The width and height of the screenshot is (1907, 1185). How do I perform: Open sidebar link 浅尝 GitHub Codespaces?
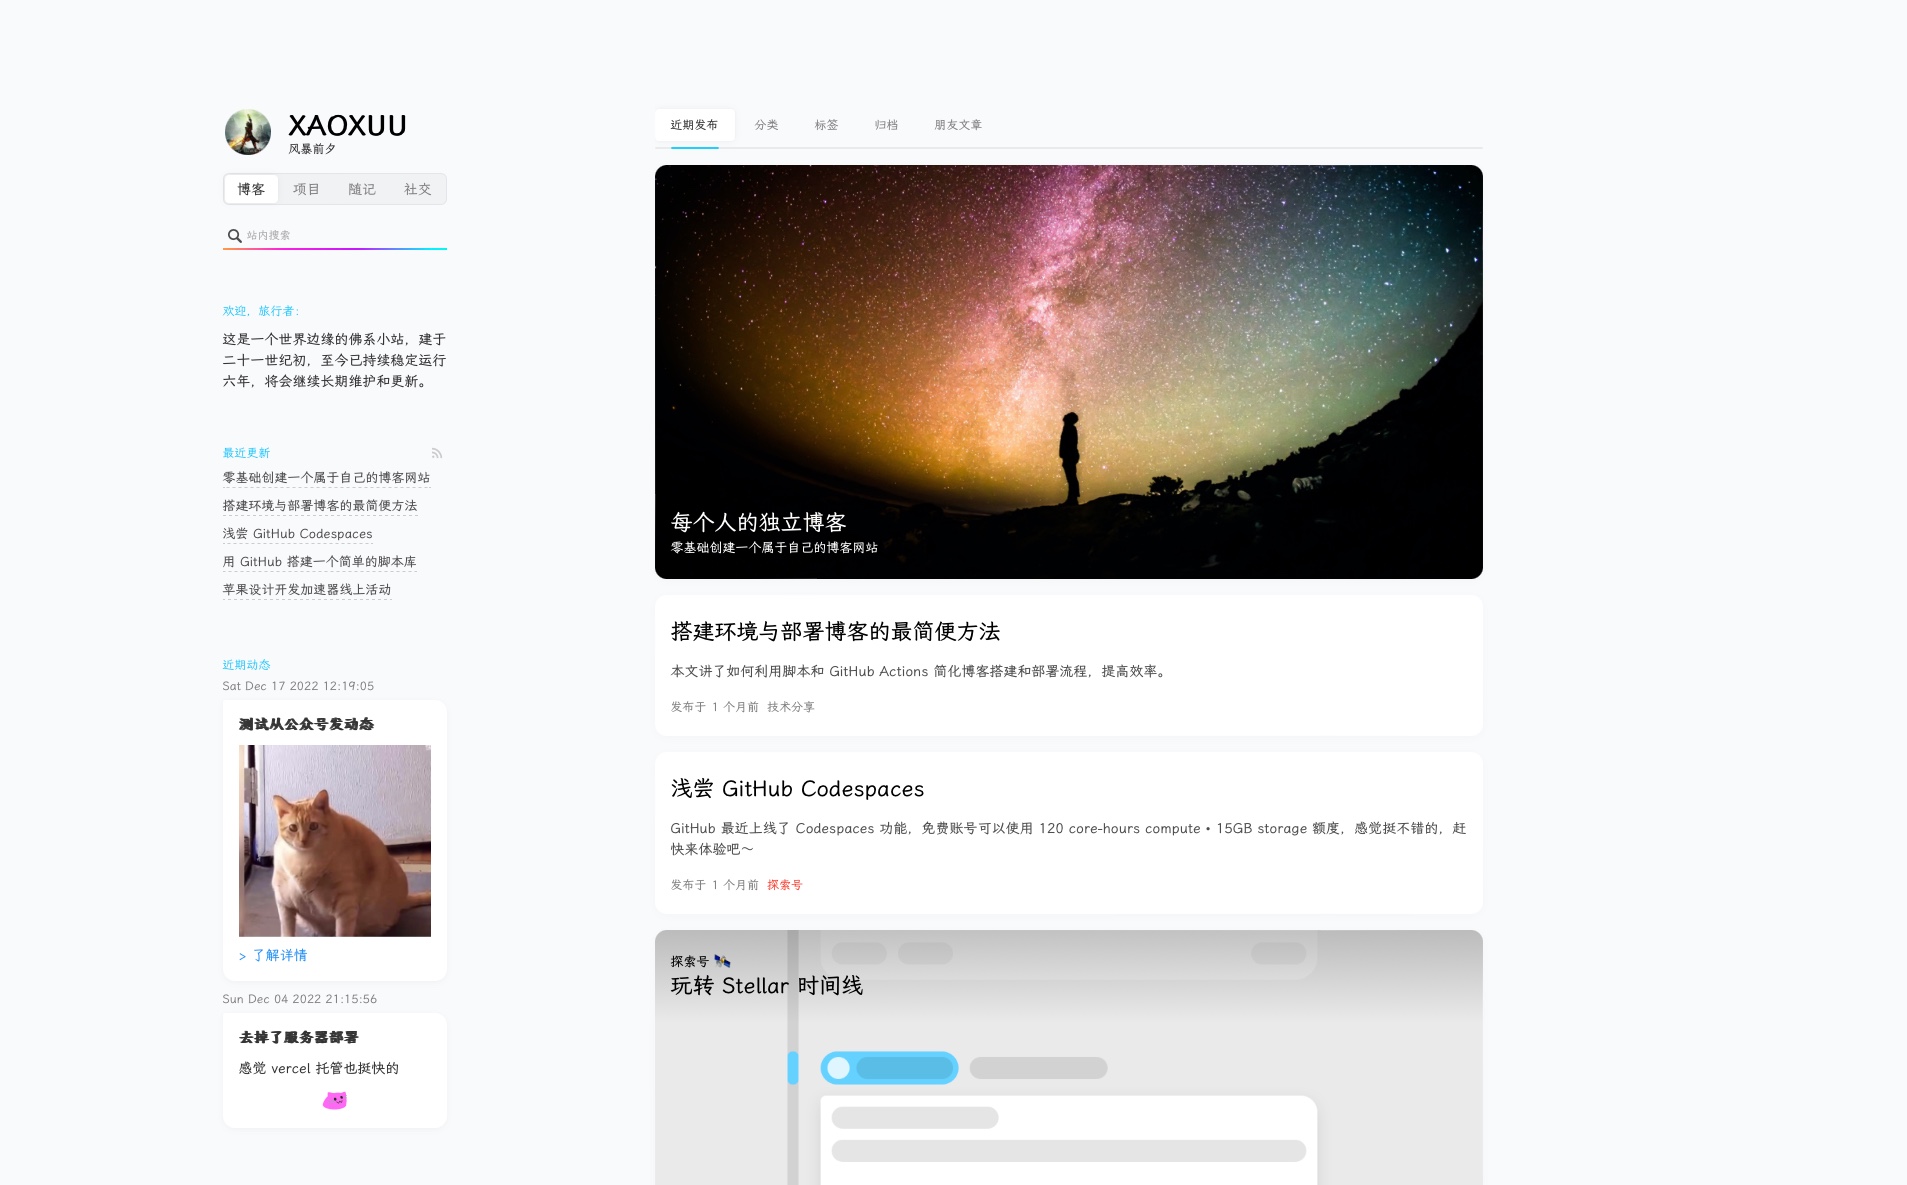point(297,534)
